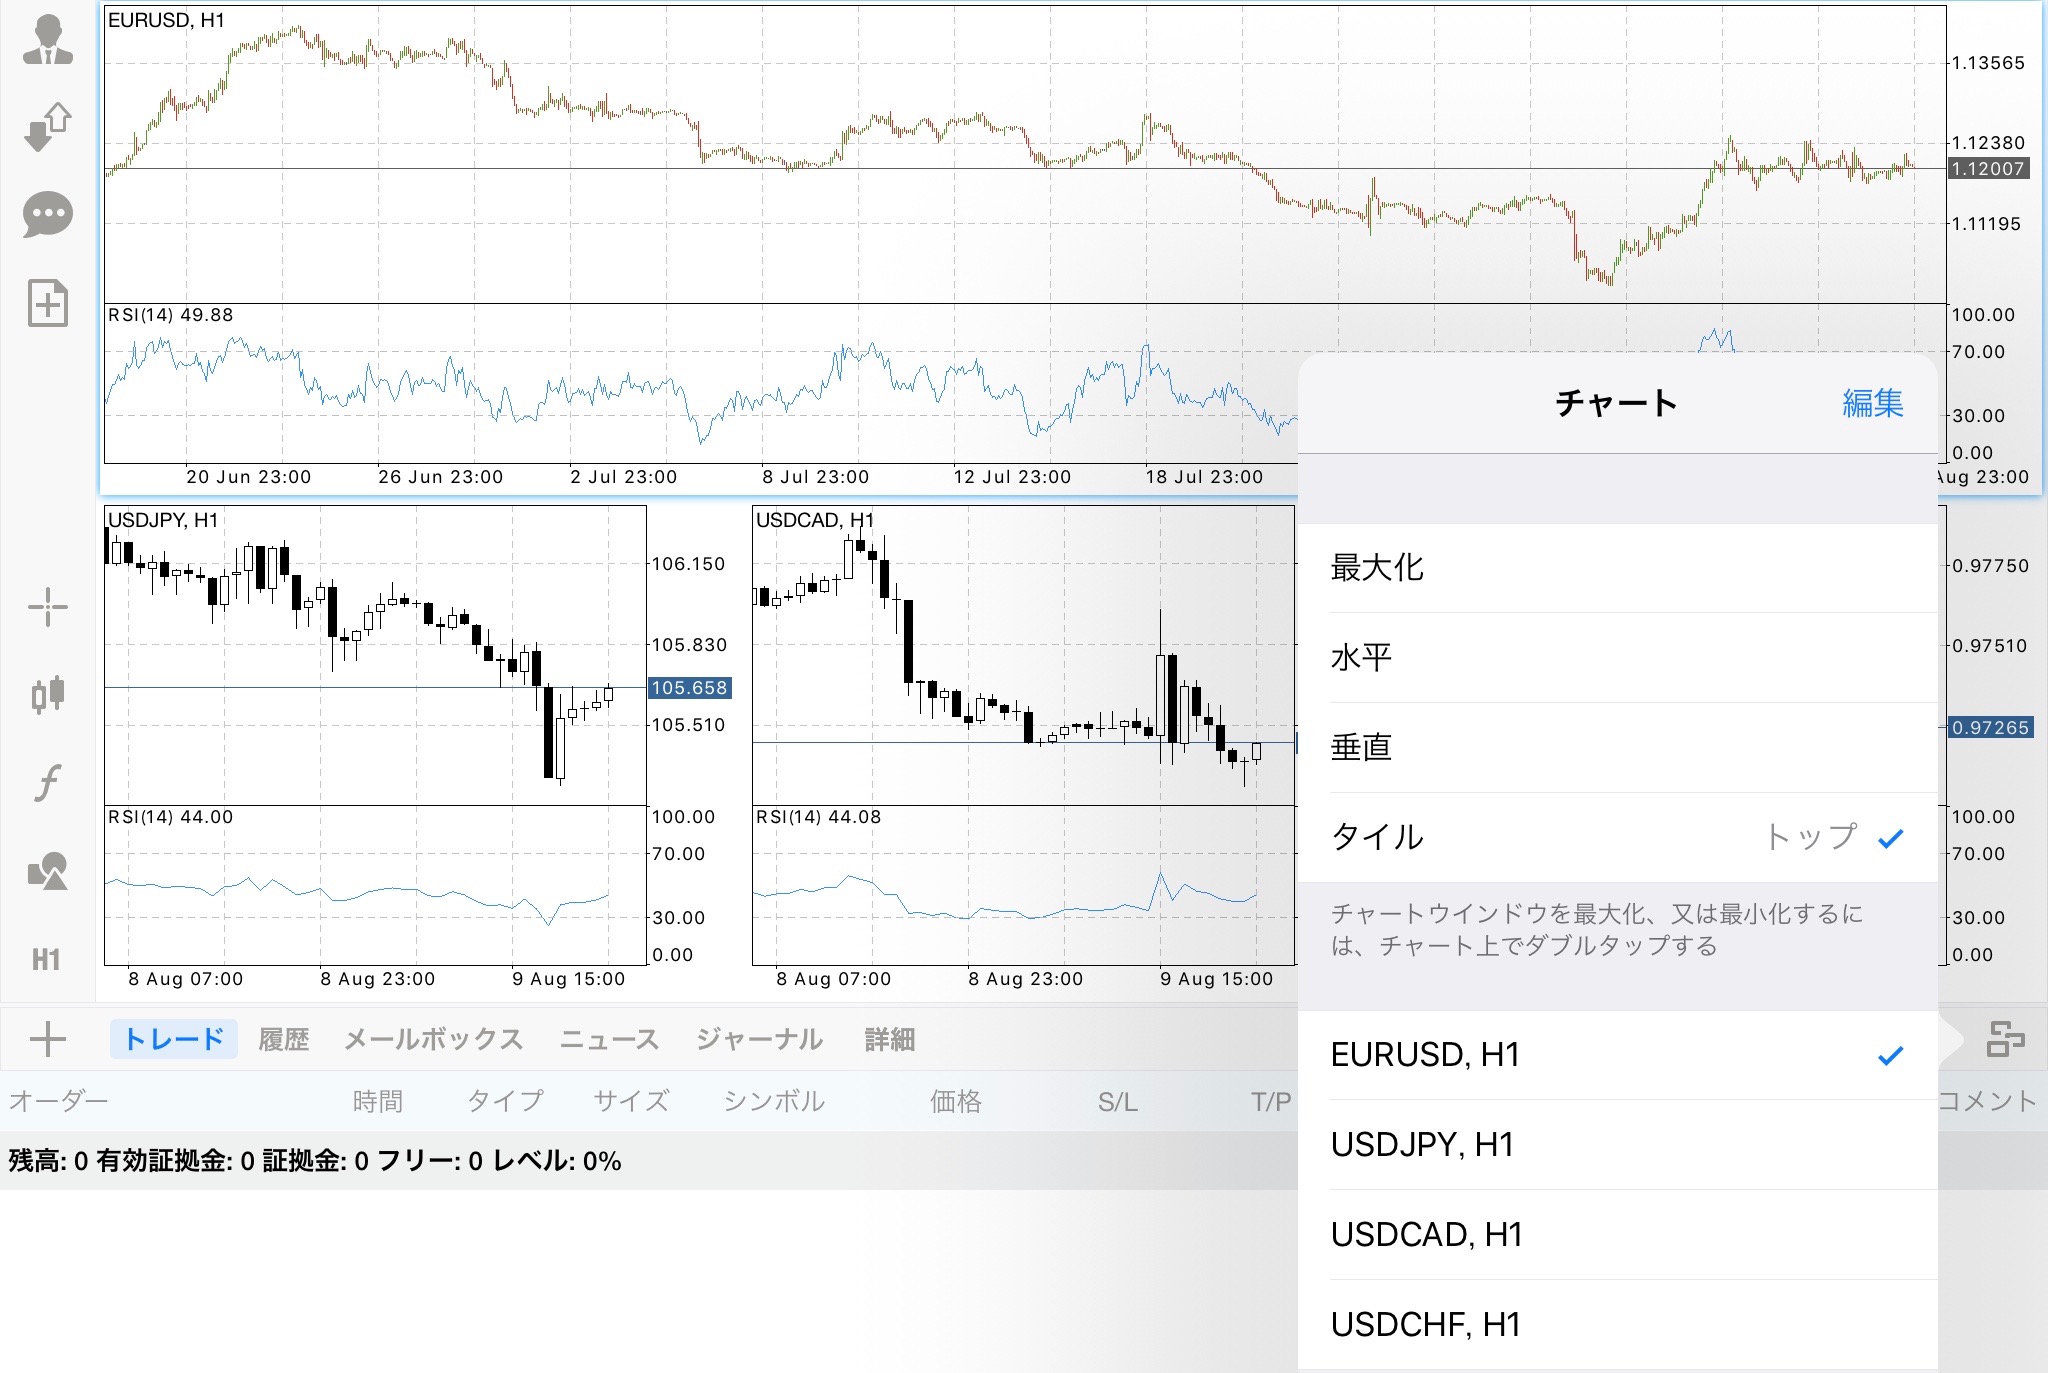Tap the サイズ column header

click(631, 1102)
